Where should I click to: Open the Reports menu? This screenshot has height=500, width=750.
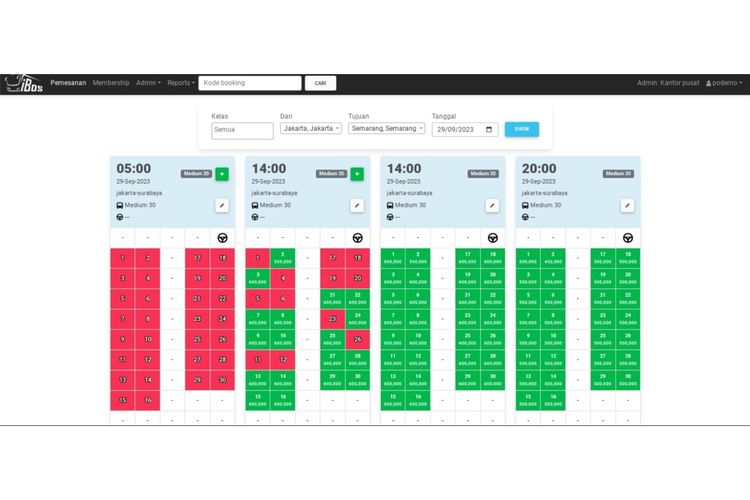[180, 83]
